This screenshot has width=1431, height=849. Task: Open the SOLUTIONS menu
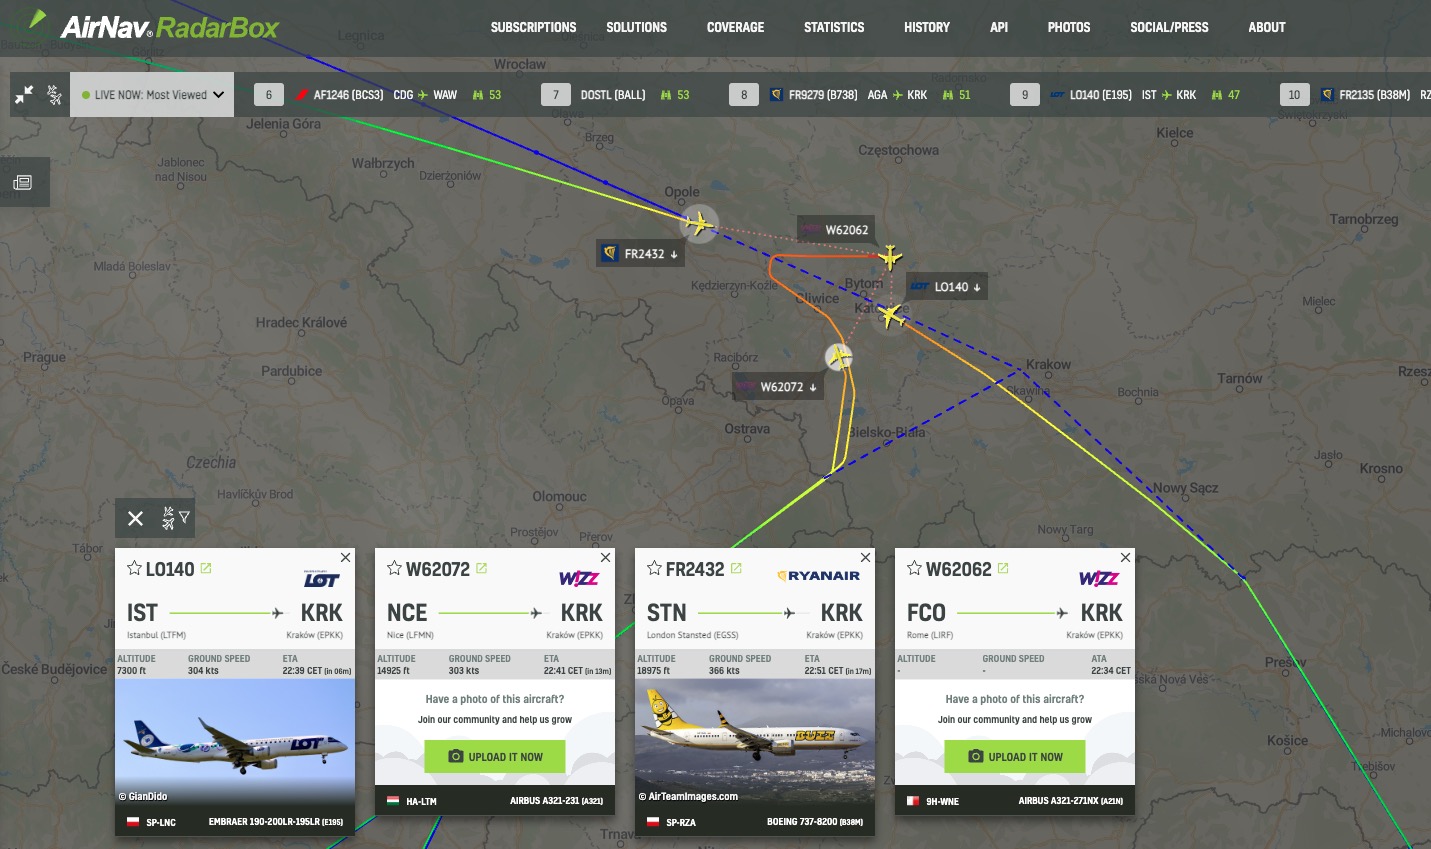(636, 27)
